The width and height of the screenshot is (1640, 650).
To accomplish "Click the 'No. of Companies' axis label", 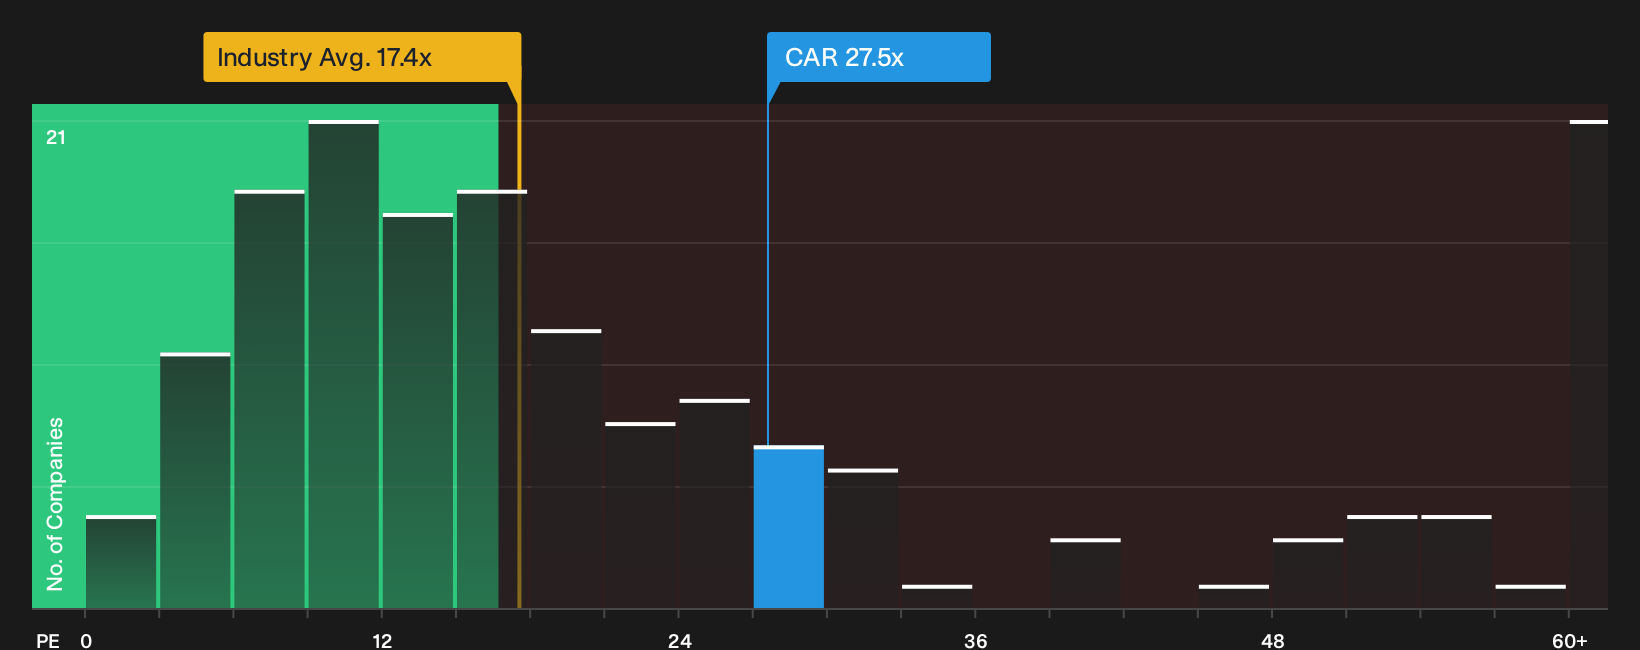I will [55, 503].
